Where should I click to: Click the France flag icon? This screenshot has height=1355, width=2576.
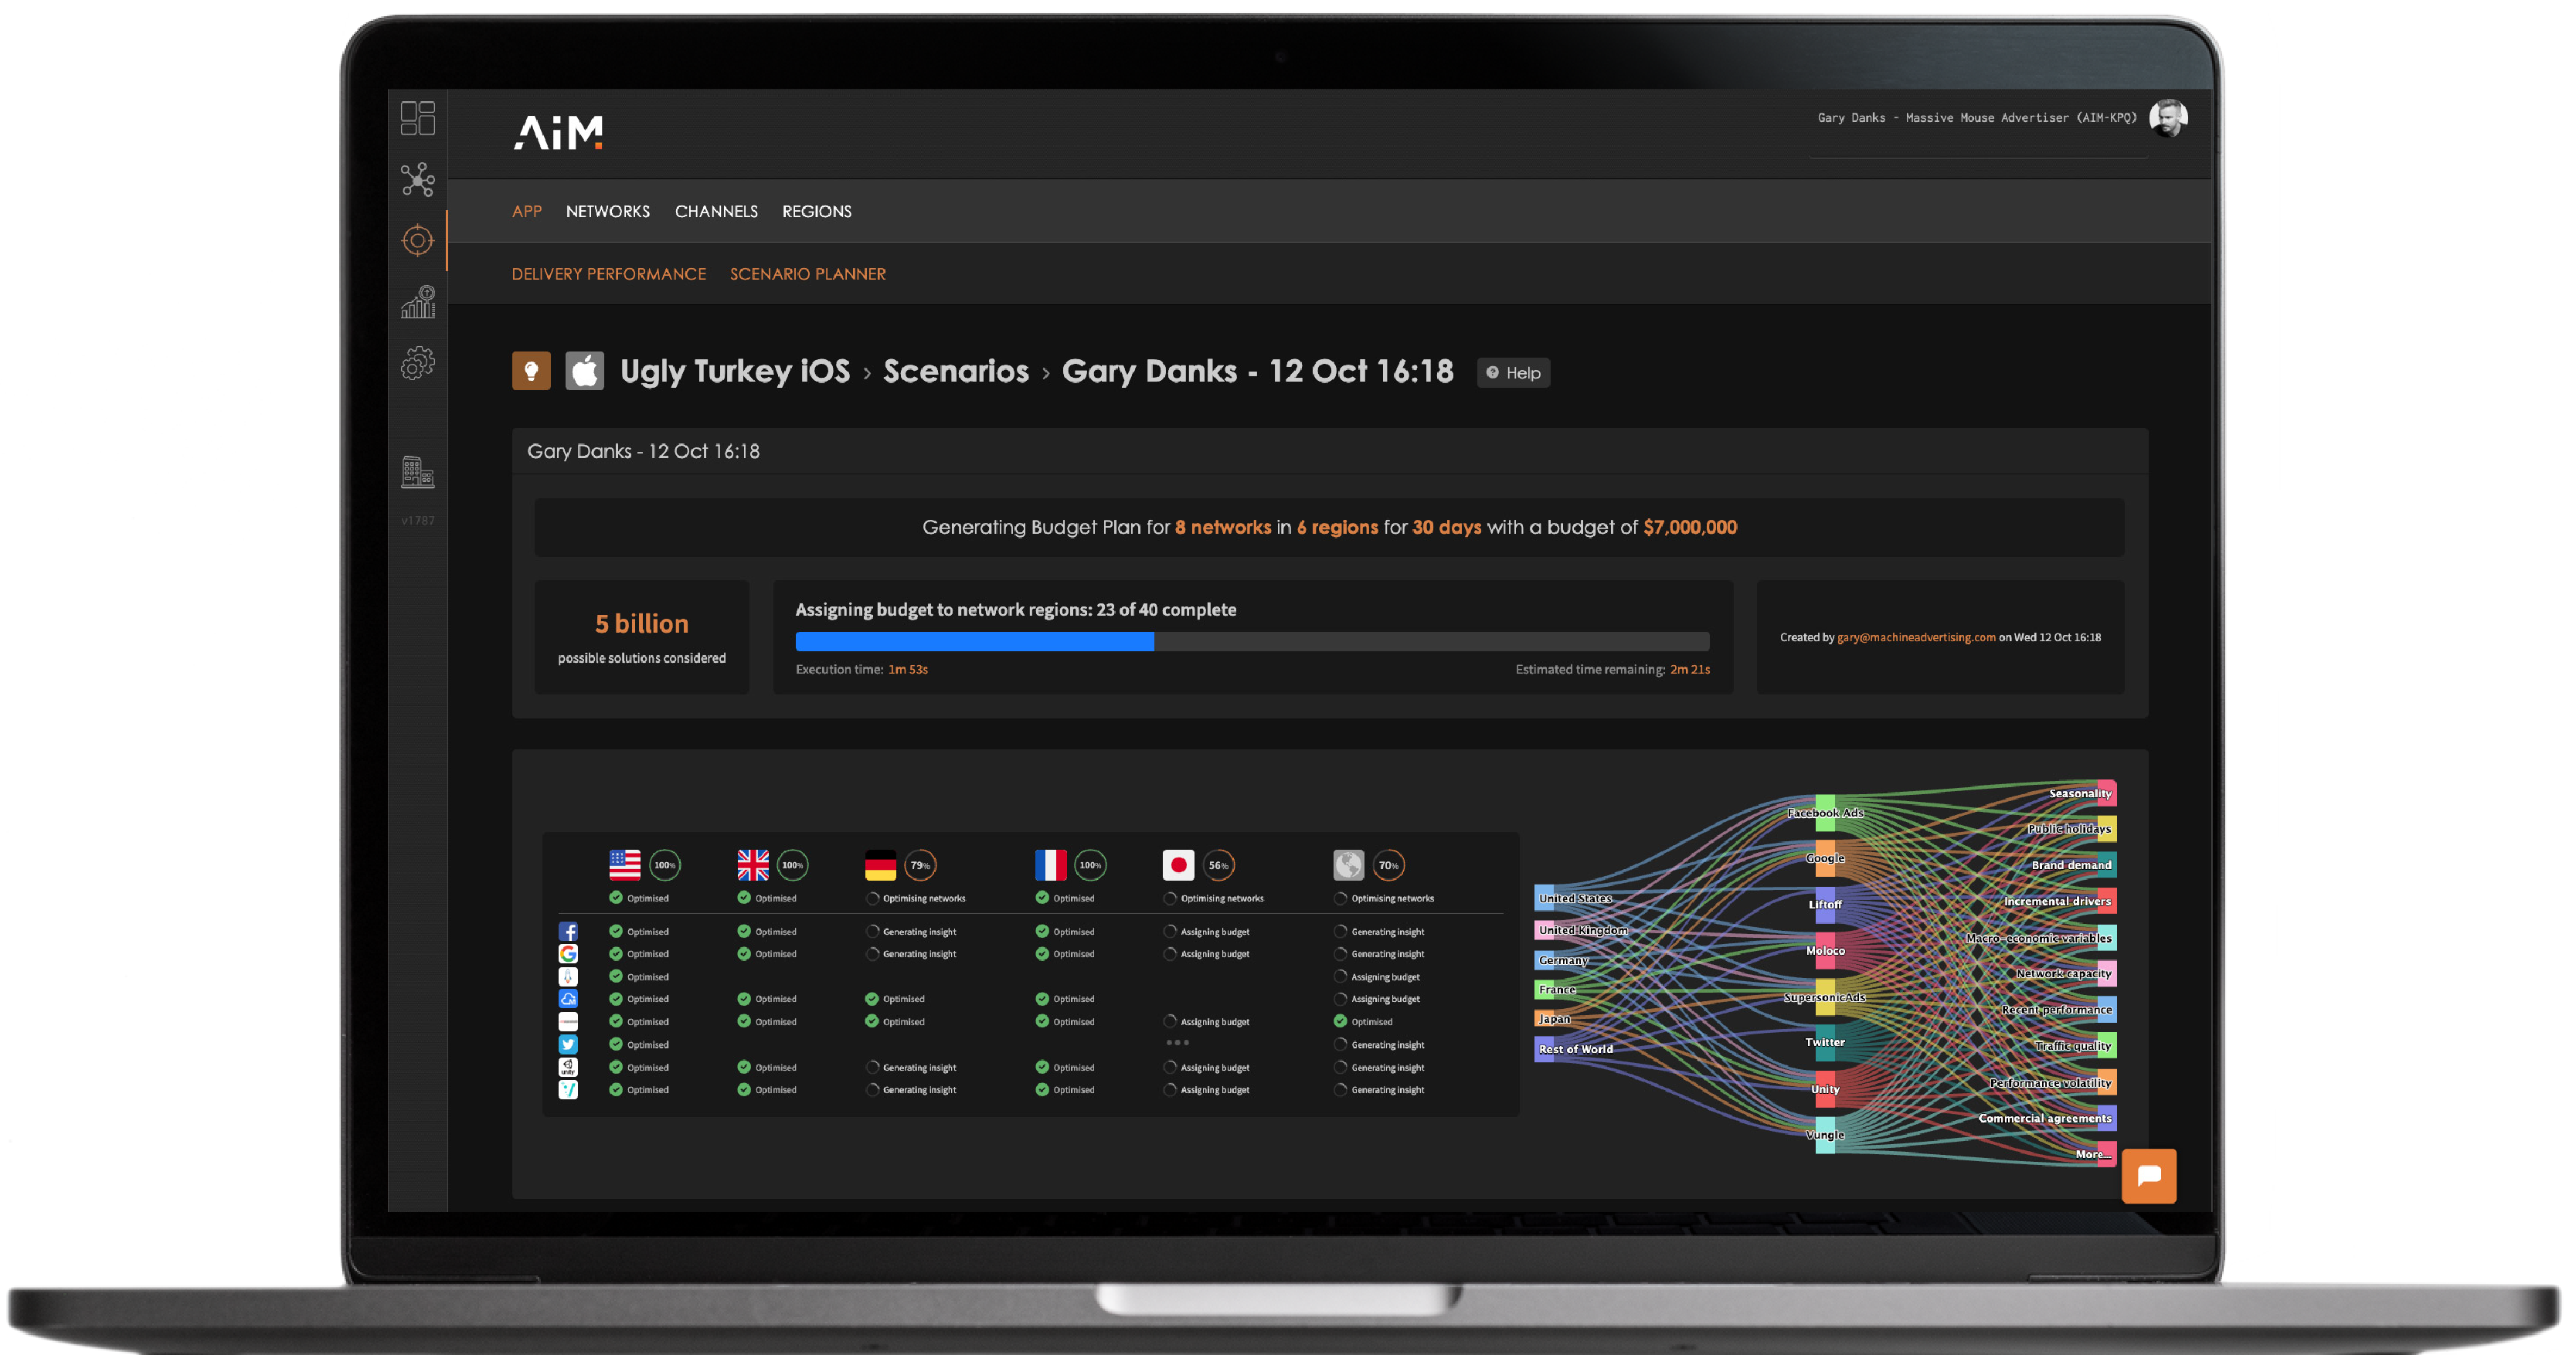(x=1051, y=865)
